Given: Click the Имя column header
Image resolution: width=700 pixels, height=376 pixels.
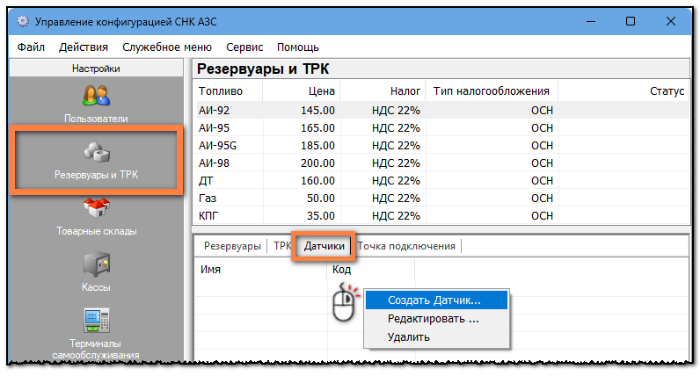Looking at the screenshot, I should (260, 269).
